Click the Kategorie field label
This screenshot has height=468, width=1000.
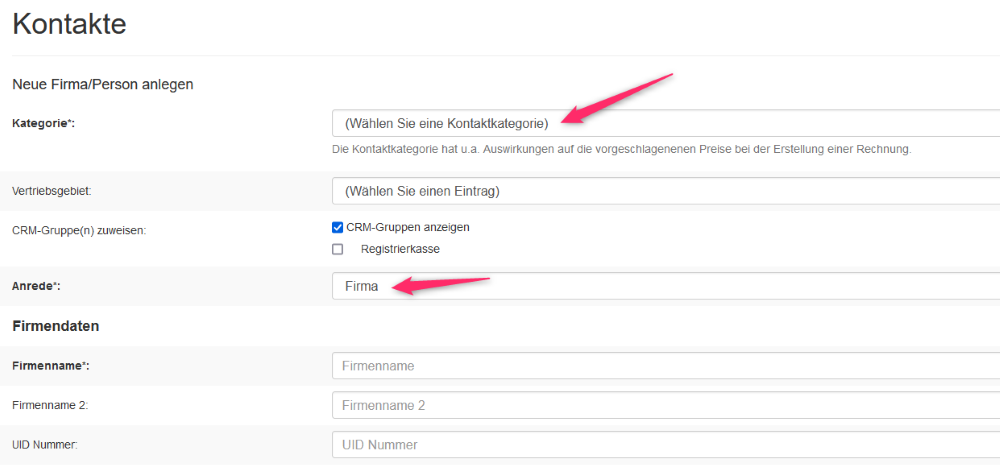(x=43, y=123)
